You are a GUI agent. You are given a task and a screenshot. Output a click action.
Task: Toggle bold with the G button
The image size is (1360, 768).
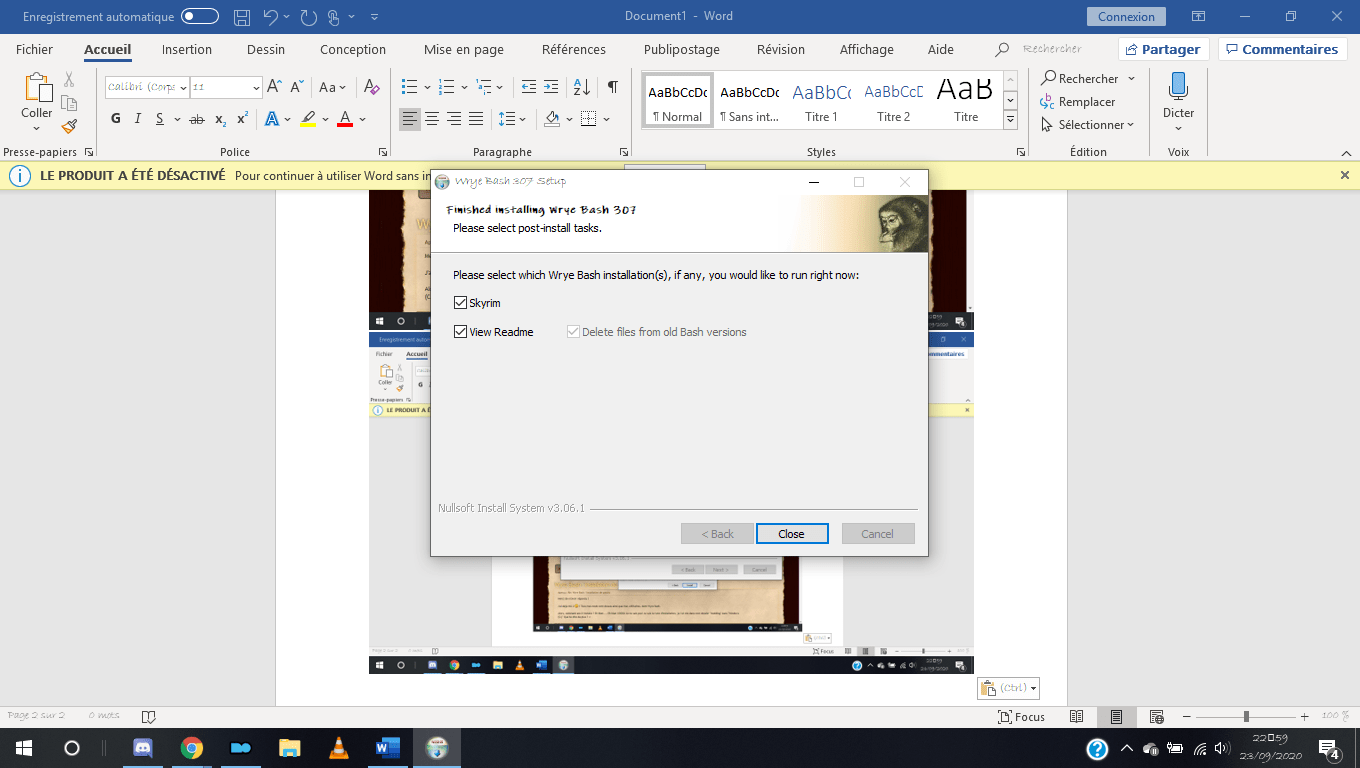pyautogui.click(x=115, y=119)
